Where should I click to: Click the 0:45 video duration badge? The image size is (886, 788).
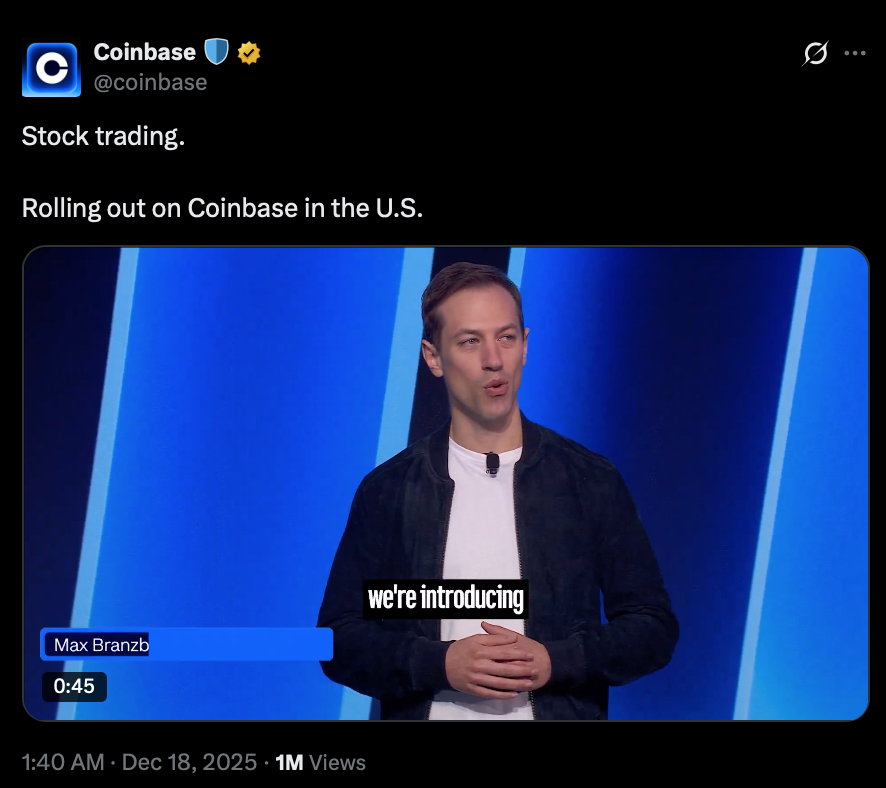coord(74,686)
